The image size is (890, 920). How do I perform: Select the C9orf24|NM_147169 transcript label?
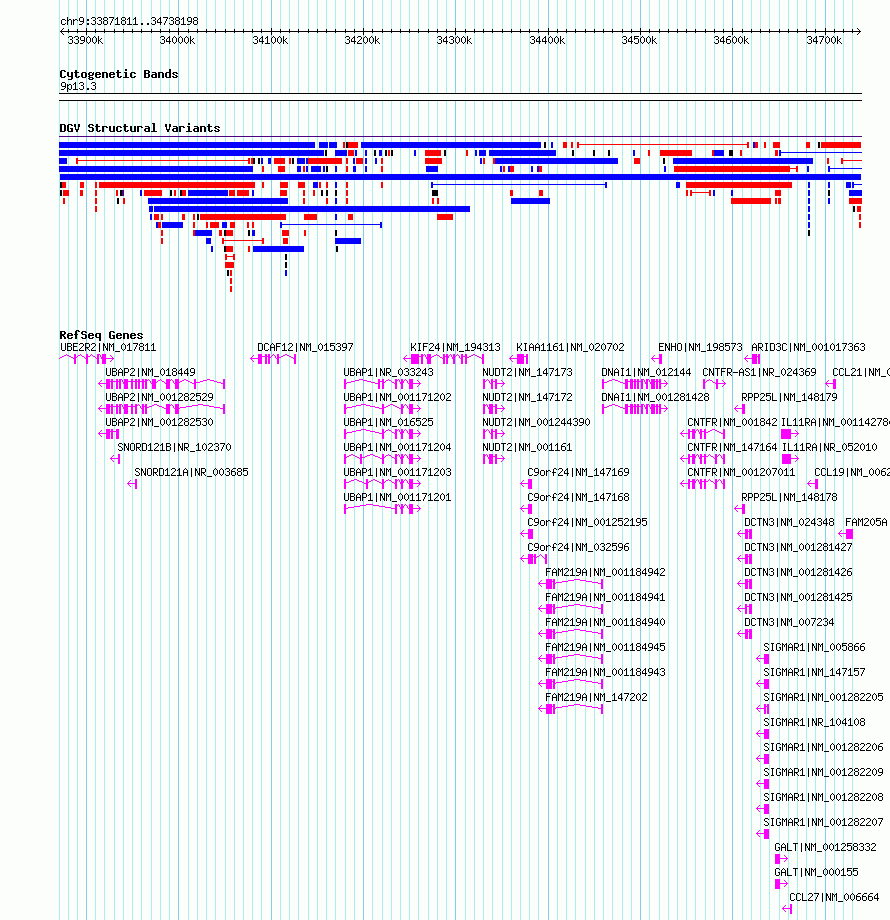pyautogui.click(x=578, y=472)
